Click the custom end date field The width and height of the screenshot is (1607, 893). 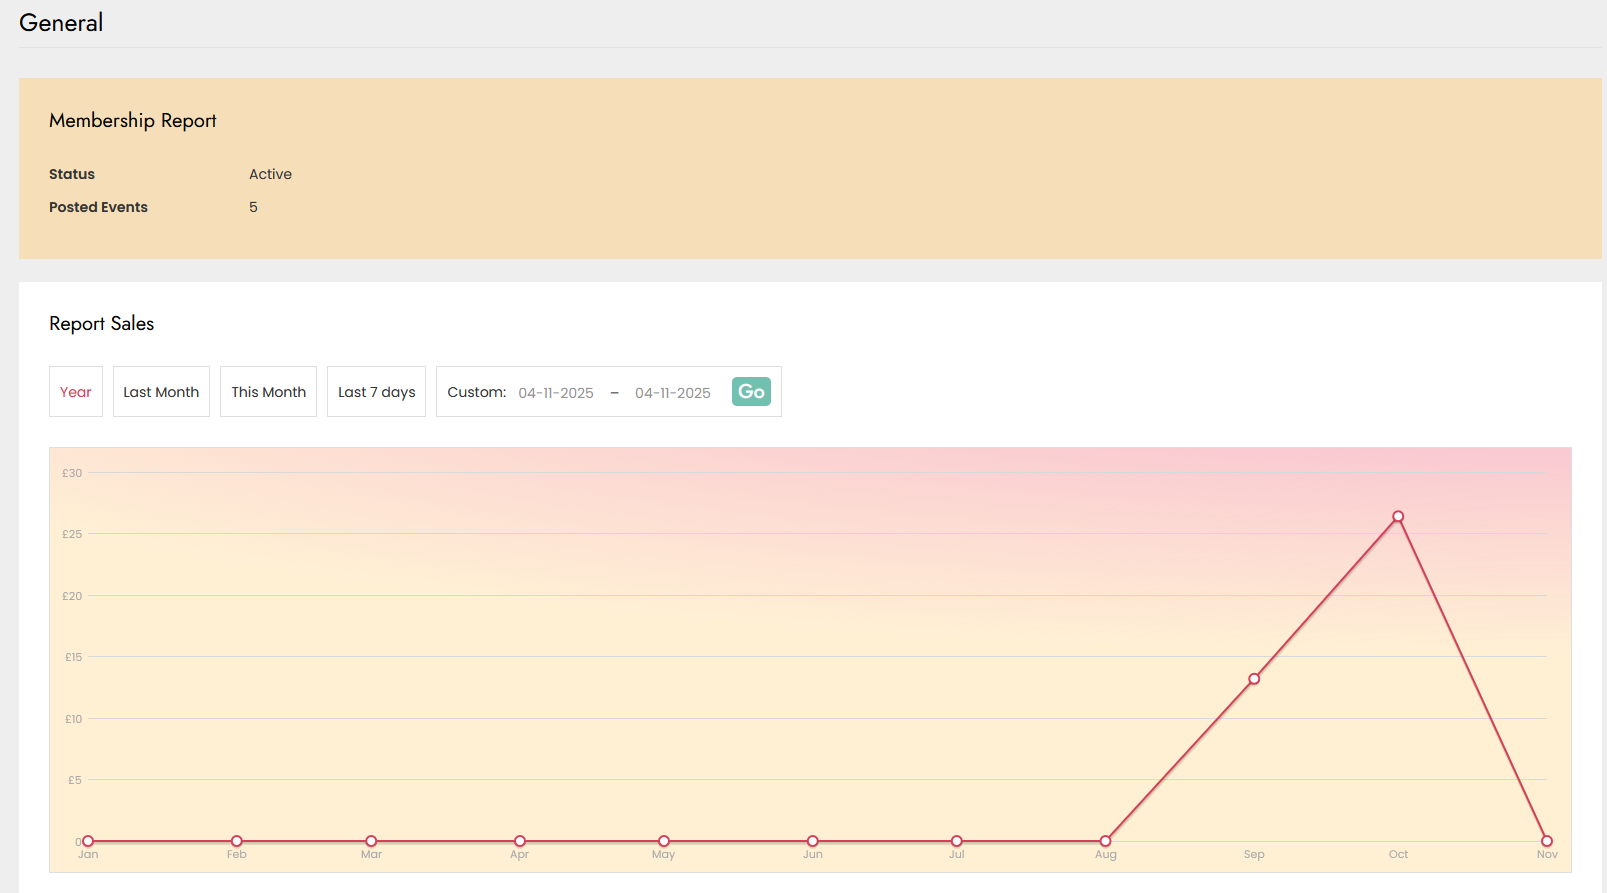pyautogui.click(x=672, y=393)
